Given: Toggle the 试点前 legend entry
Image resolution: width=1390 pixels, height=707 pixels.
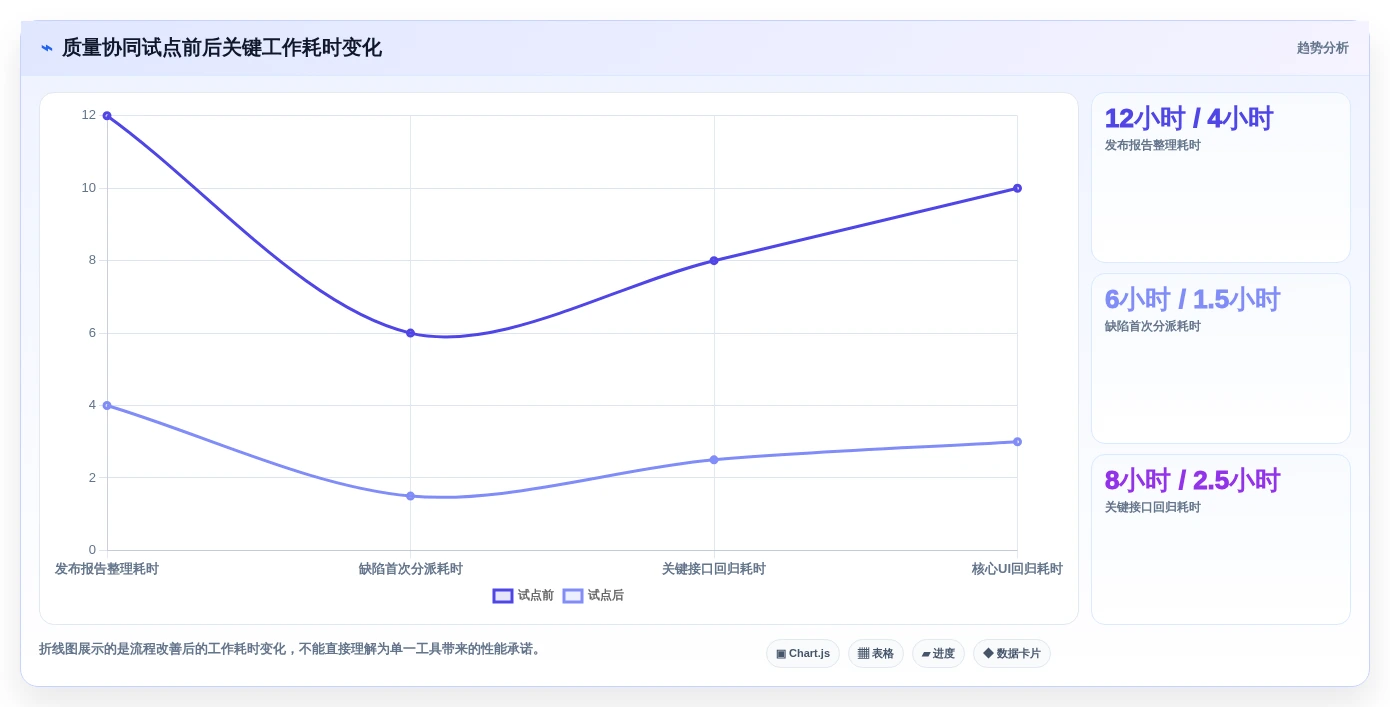Looking at the screenshot, I should click(x=523, y=596).
